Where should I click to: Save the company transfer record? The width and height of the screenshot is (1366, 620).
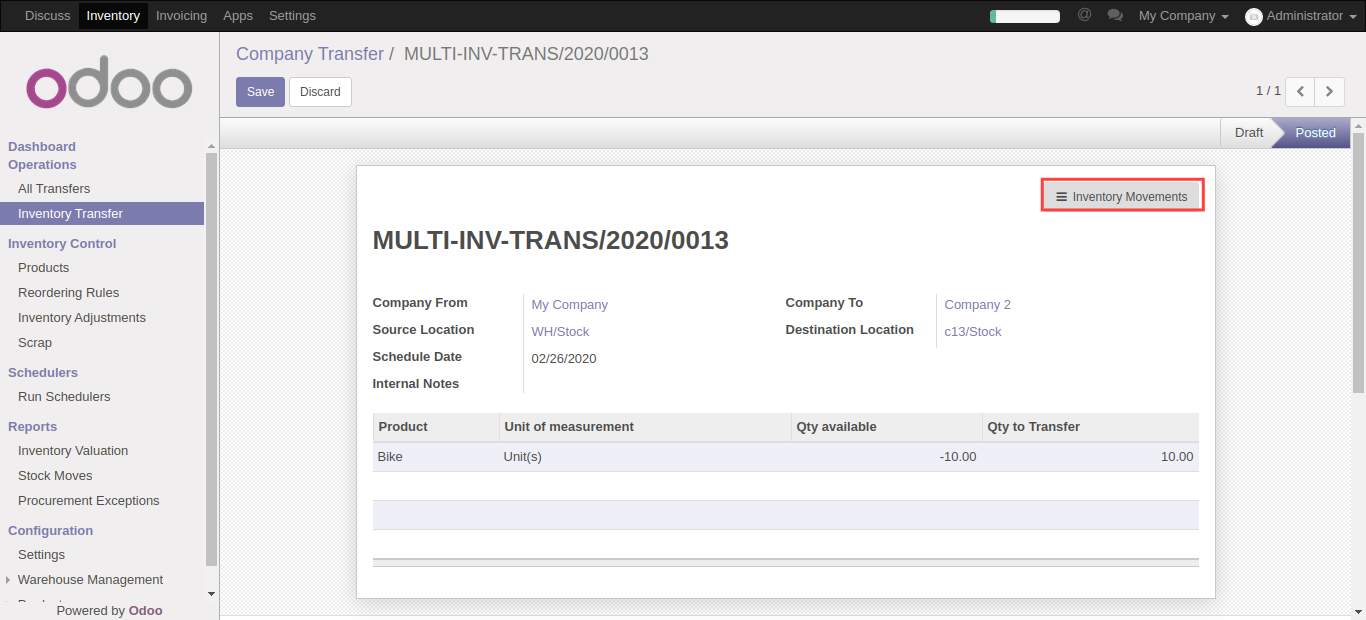tap(260, 92)
